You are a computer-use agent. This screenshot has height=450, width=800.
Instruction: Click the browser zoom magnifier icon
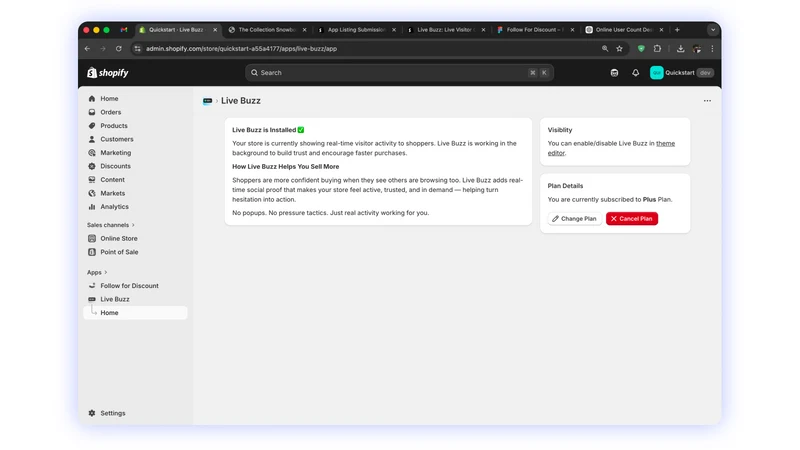[x=605, y=48]
